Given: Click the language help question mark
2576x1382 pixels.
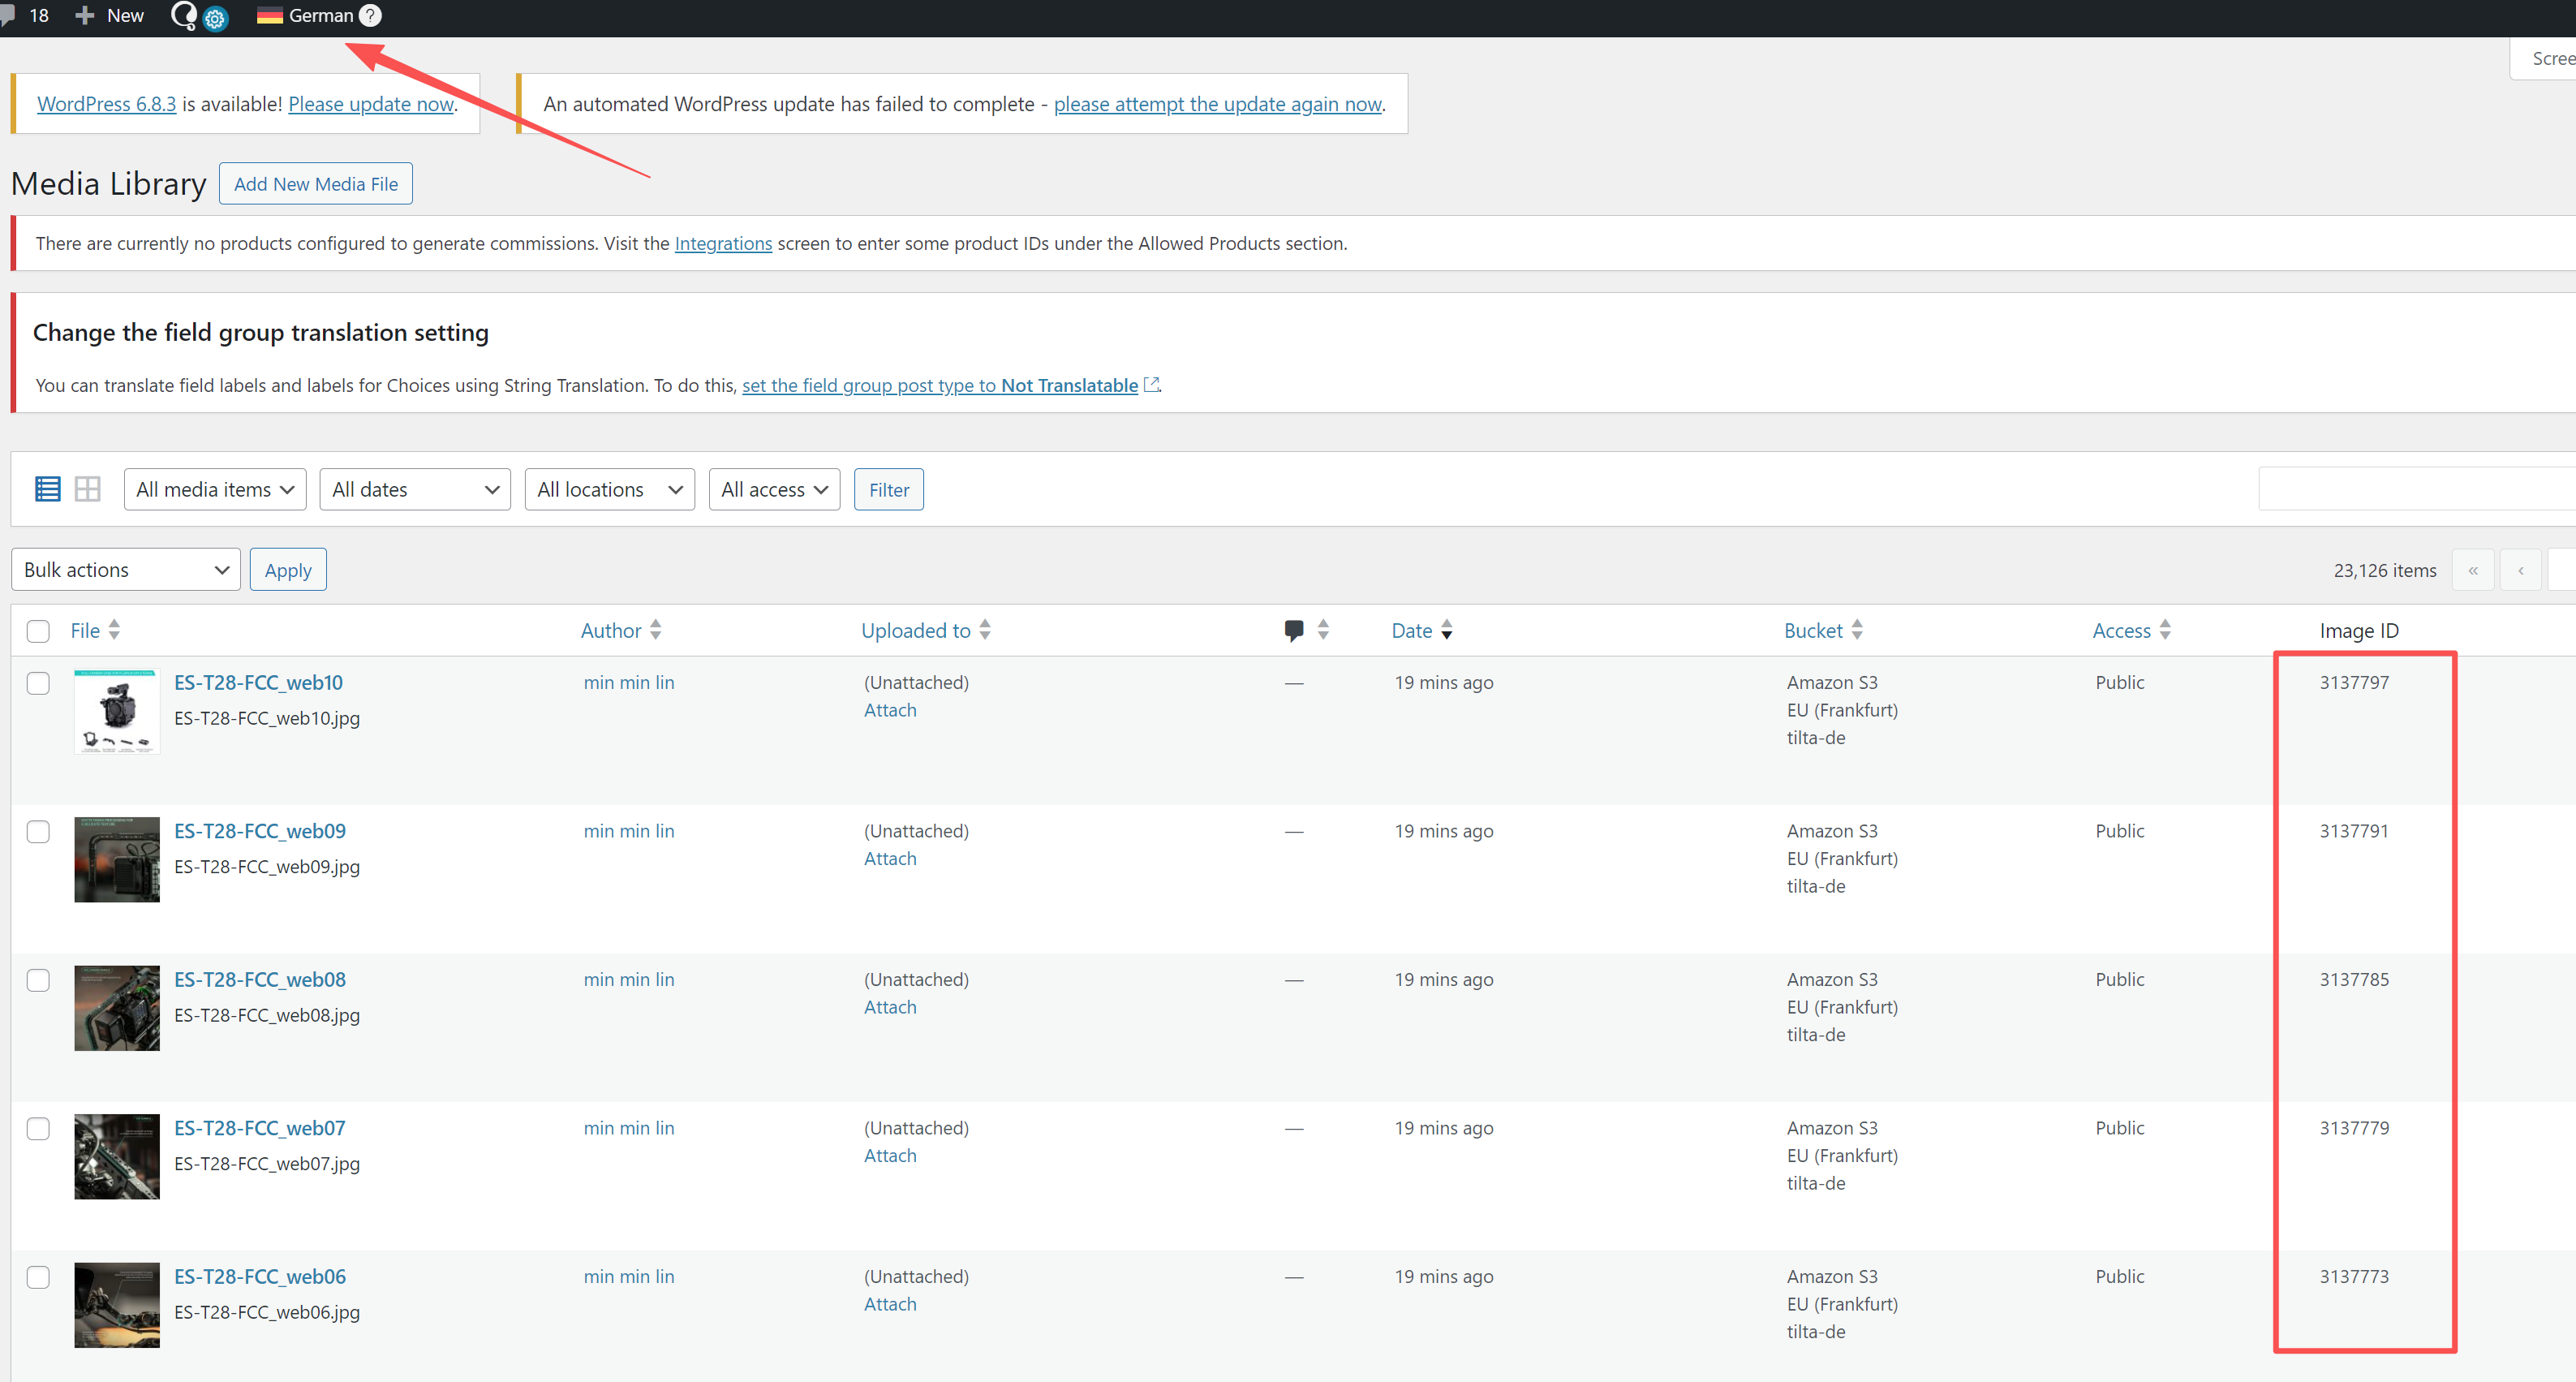Looking at the screenshot, I should point(370,15).
